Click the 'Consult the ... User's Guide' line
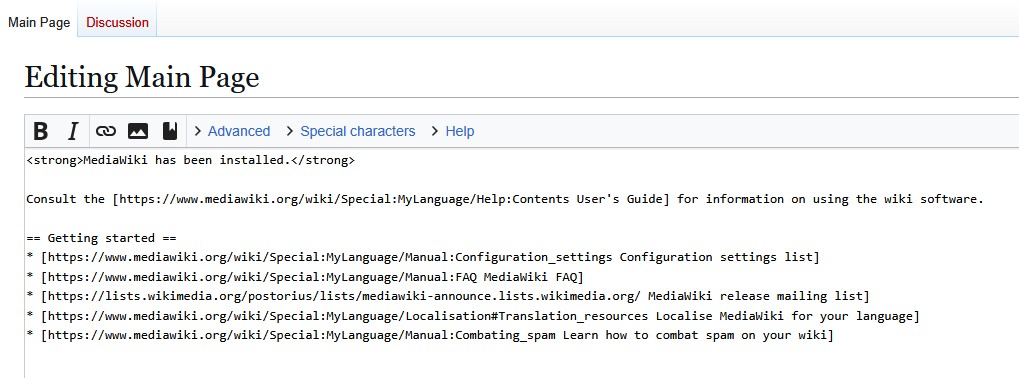The width and height of the screenshot is (1019, 378). (505, 199)
